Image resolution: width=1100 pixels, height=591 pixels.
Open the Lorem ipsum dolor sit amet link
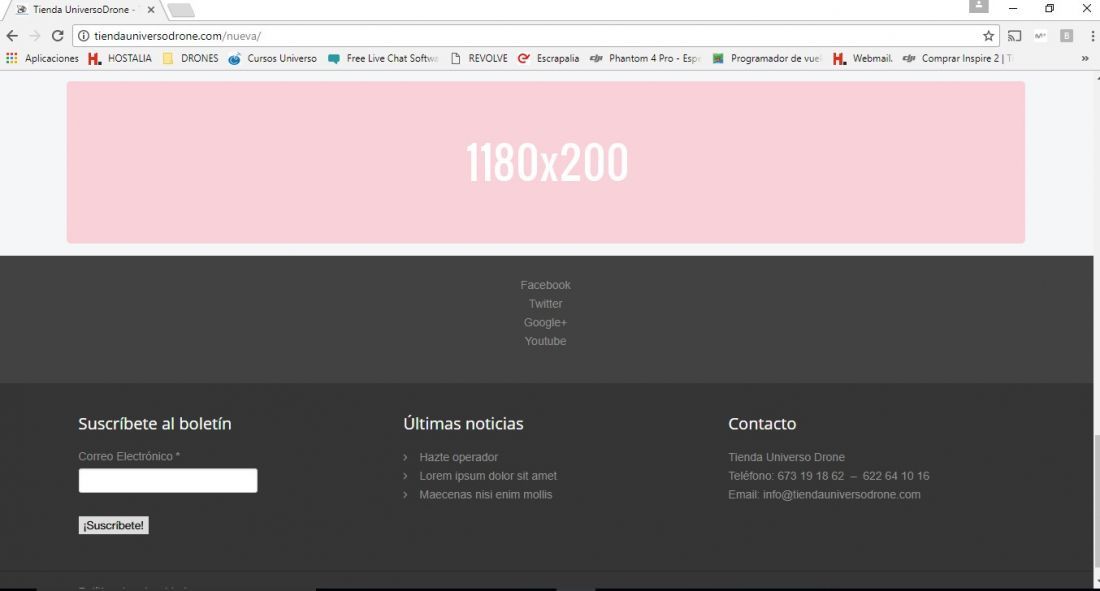(488, 476)
